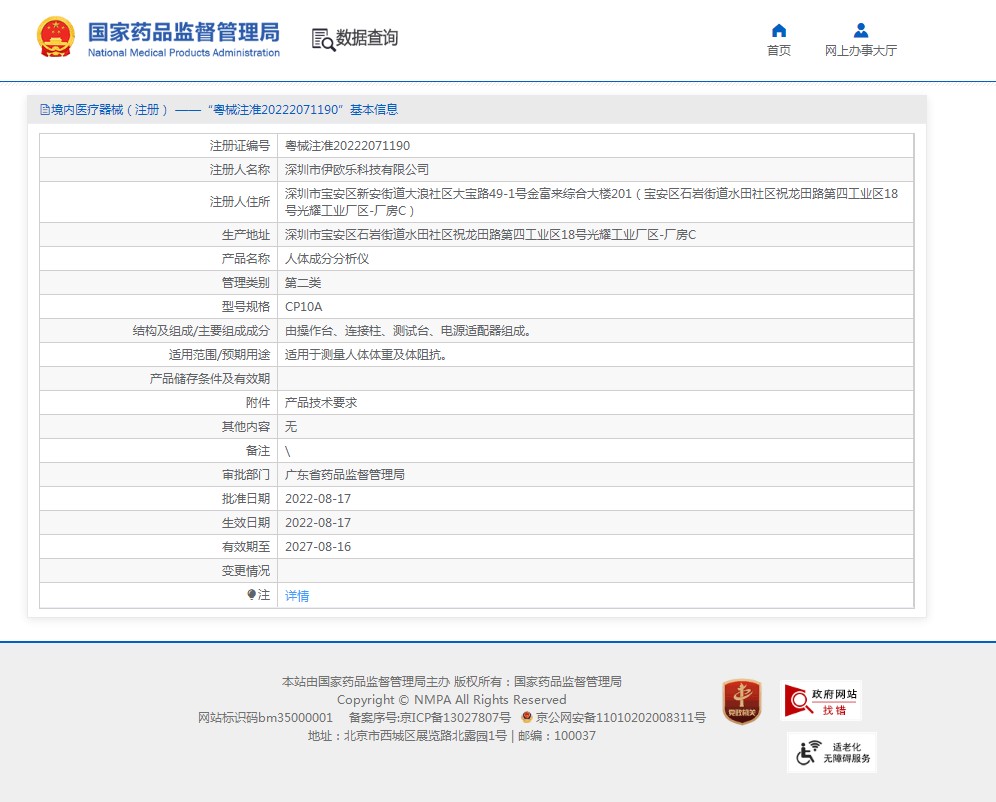Open 京公网安备11010202008311号 link
Image resolution: width=996 pixels, height=802 pixels.
[x=621, y=718]
